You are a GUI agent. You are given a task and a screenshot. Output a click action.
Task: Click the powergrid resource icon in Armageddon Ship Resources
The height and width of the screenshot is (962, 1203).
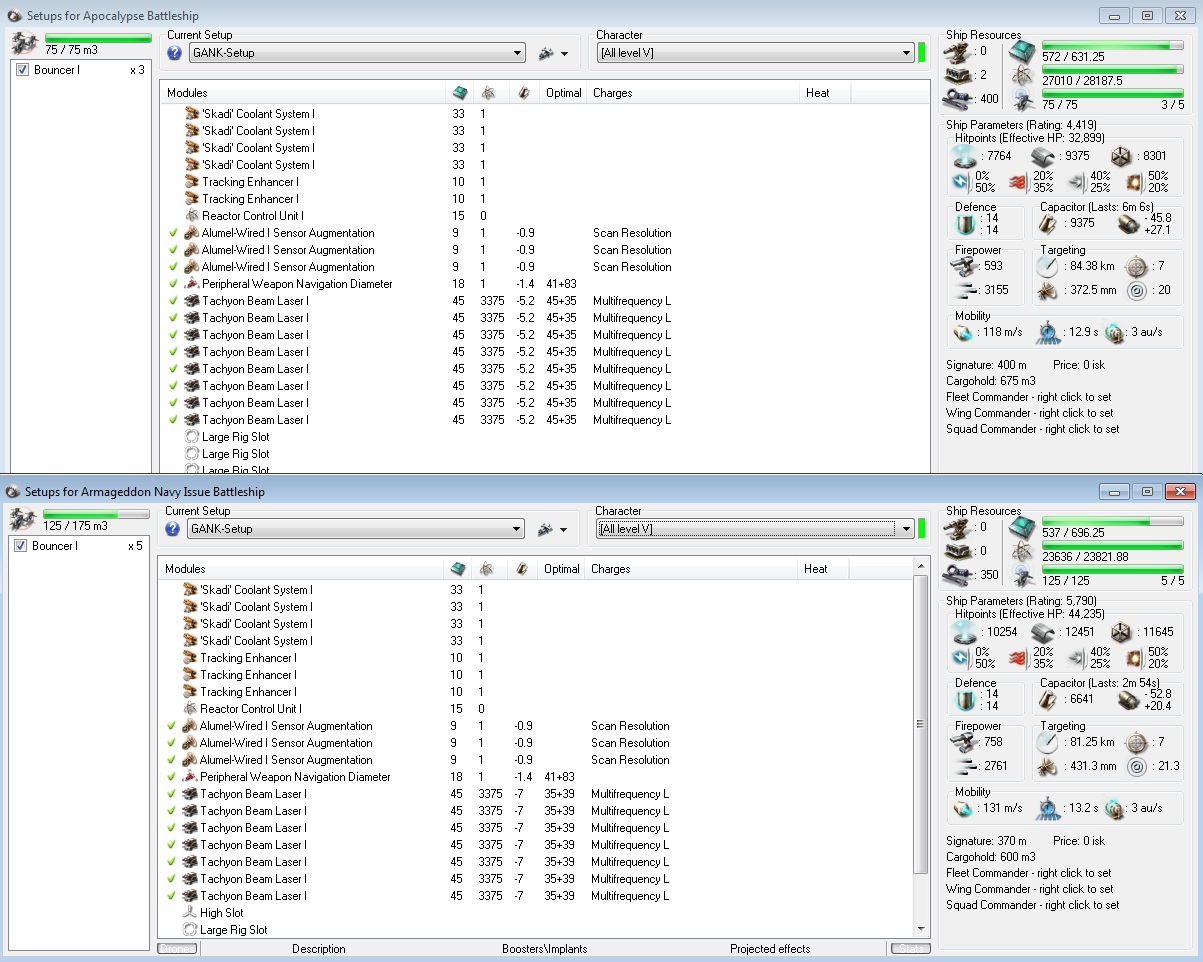pyautogui.click(x=1022, y=552)
